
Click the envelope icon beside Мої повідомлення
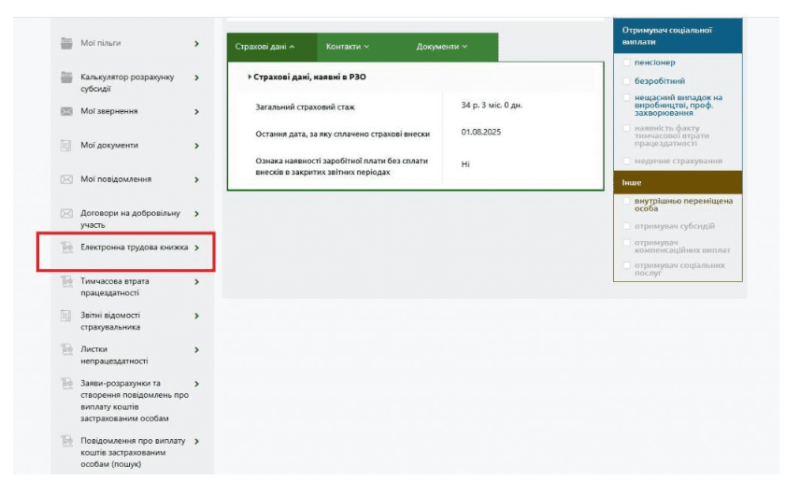pos(66,180)
